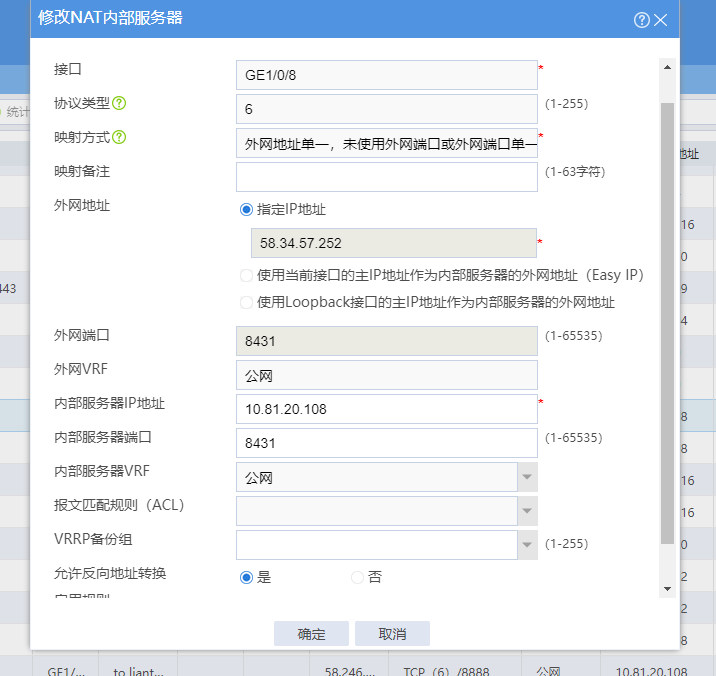This screenshot has height=676, width=716.
Task: Choose 是 for 允许反向地址转换
Action: click(x=246, y=577)
